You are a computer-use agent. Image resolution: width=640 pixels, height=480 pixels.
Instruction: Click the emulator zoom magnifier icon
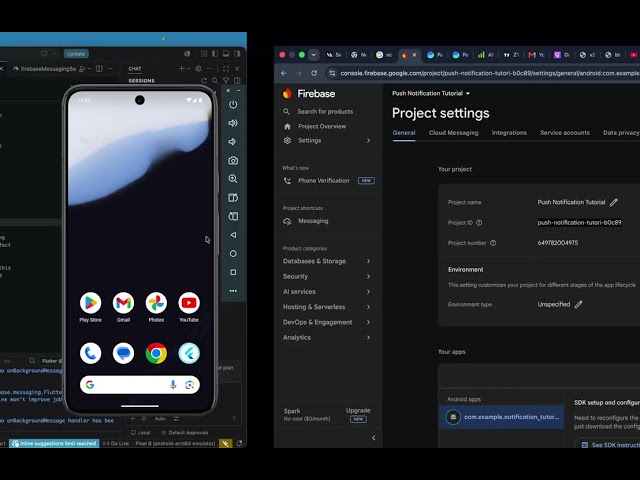point(233,179)
